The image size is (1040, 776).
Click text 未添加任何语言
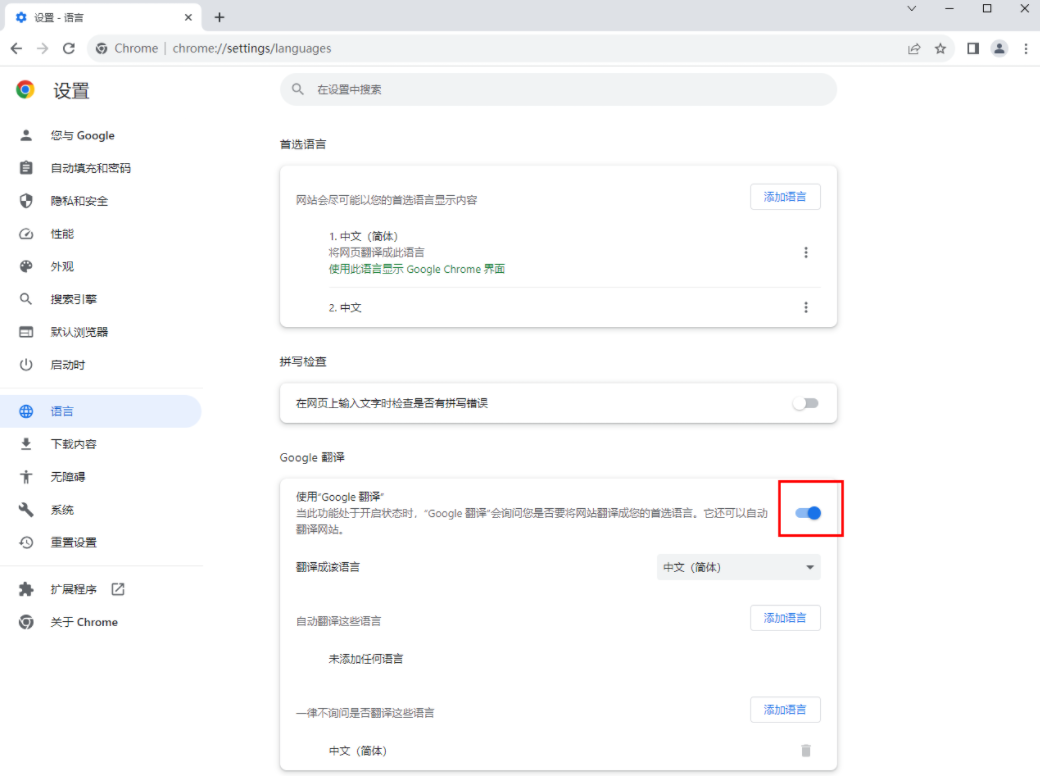[365, 659]
